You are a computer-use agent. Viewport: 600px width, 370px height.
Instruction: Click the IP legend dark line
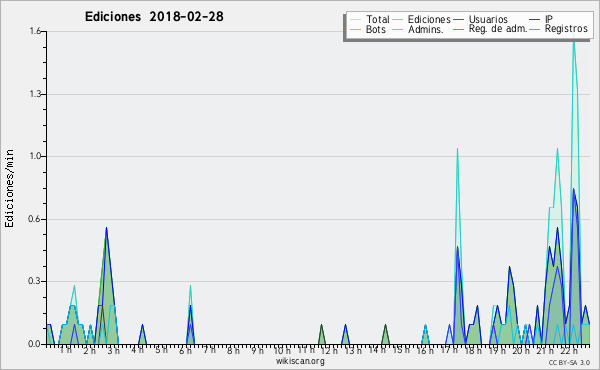click(x=535, y=20)
